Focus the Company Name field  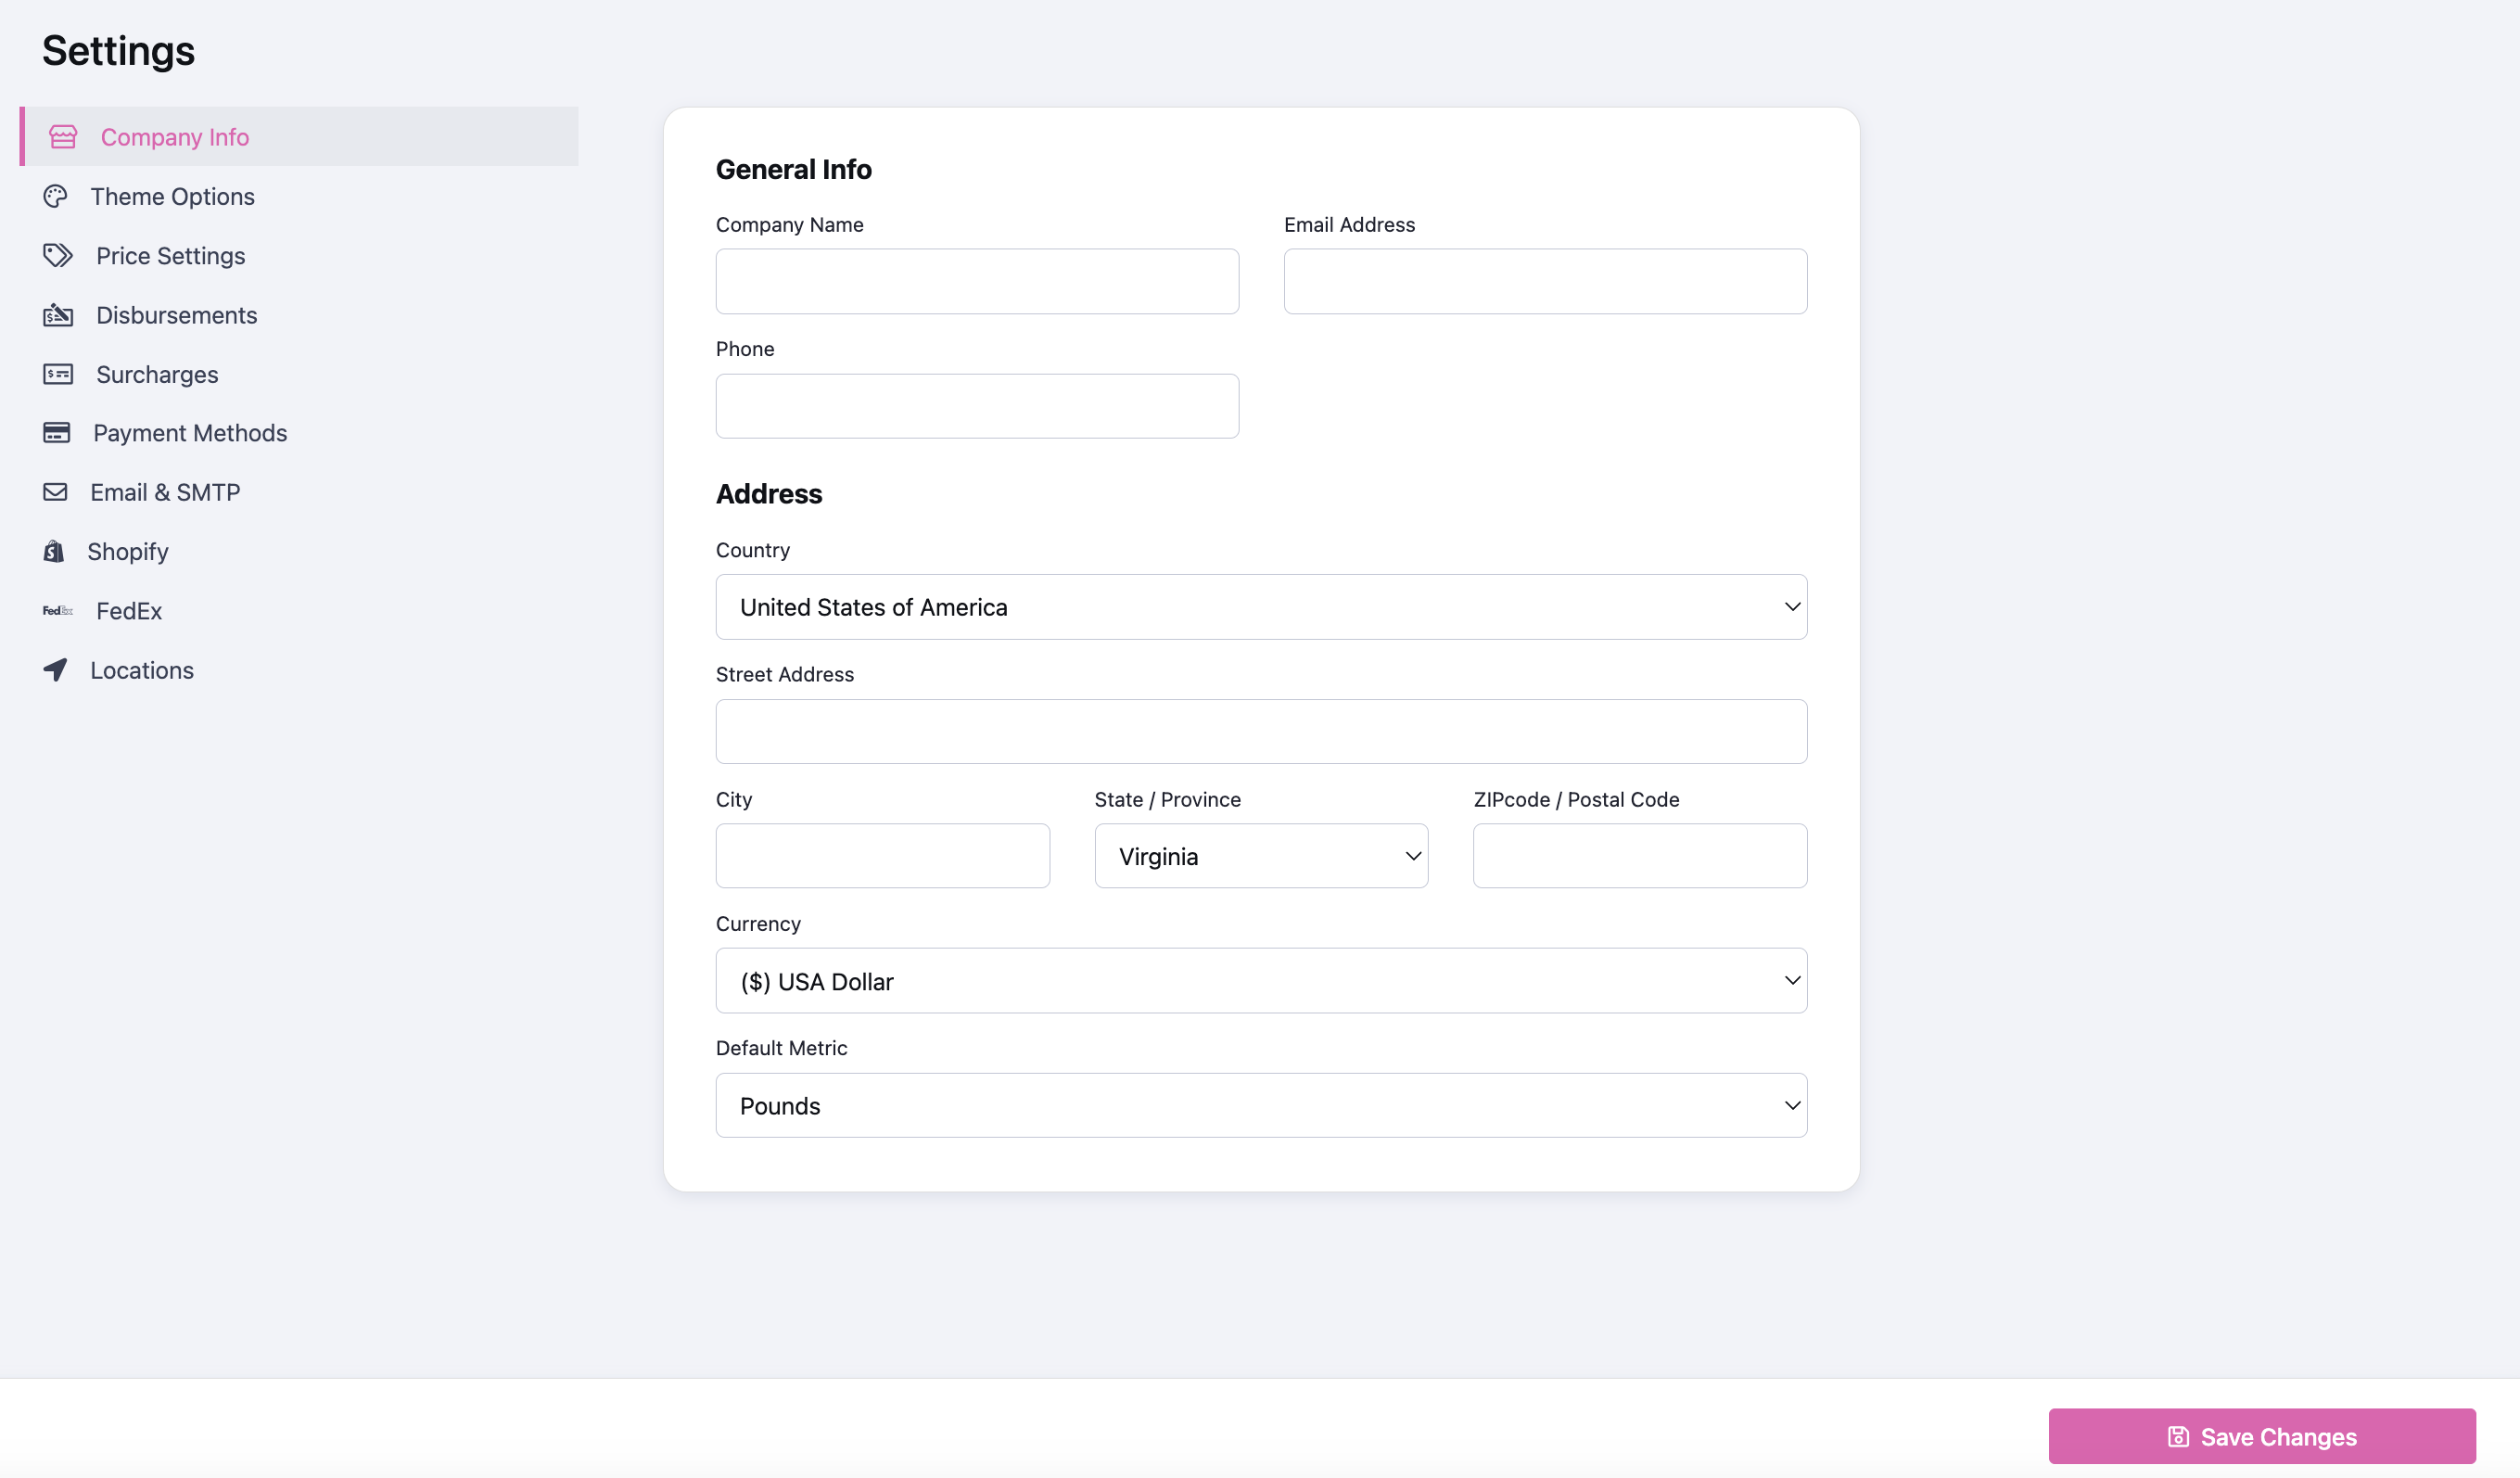pos(977,281)
